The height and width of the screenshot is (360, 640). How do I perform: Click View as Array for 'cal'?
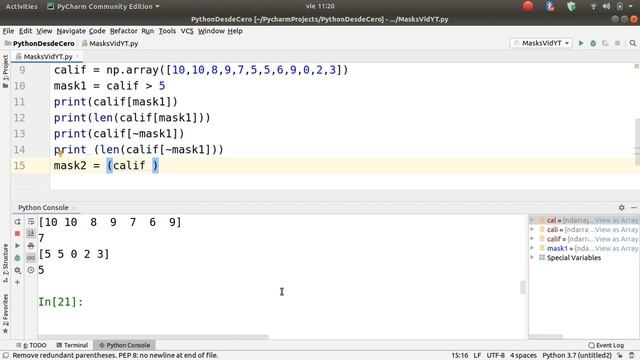click(616, 220)
